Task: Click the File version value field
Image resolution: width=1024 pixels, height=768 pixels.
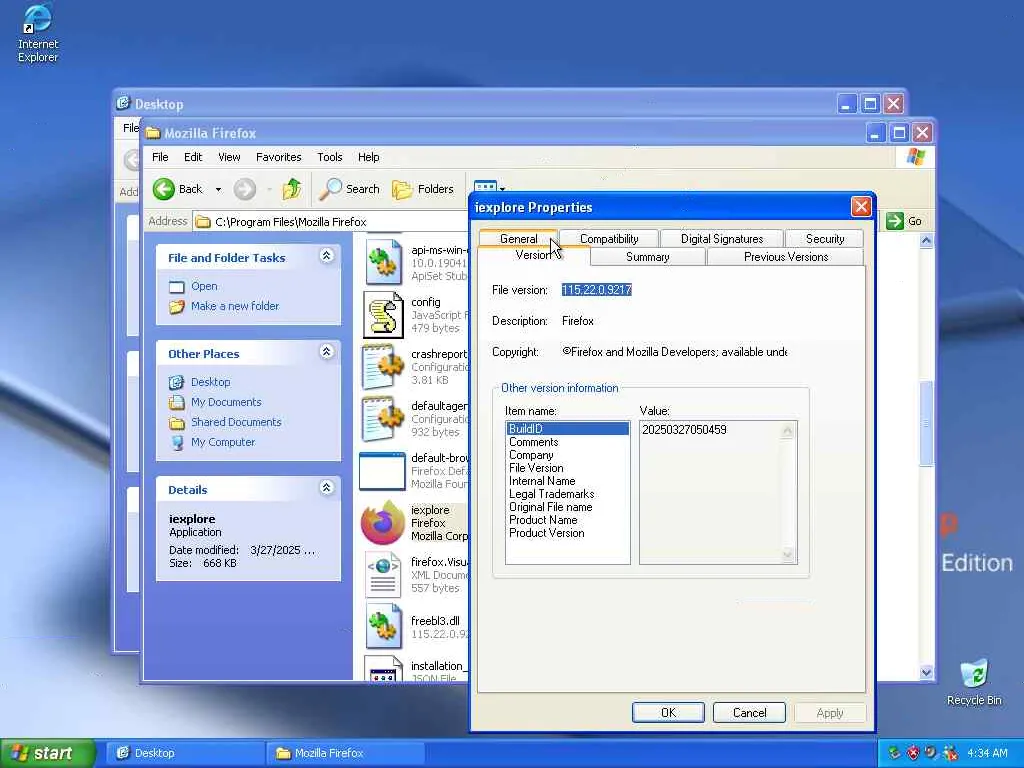Action: pyautogui.click(x=597, y=290)
